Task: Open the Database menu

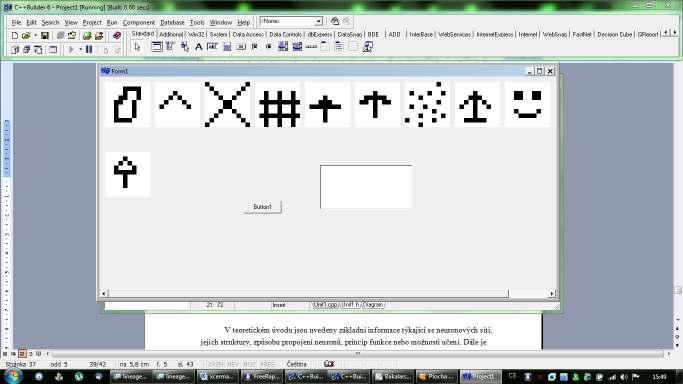Action: pos(172,23)
